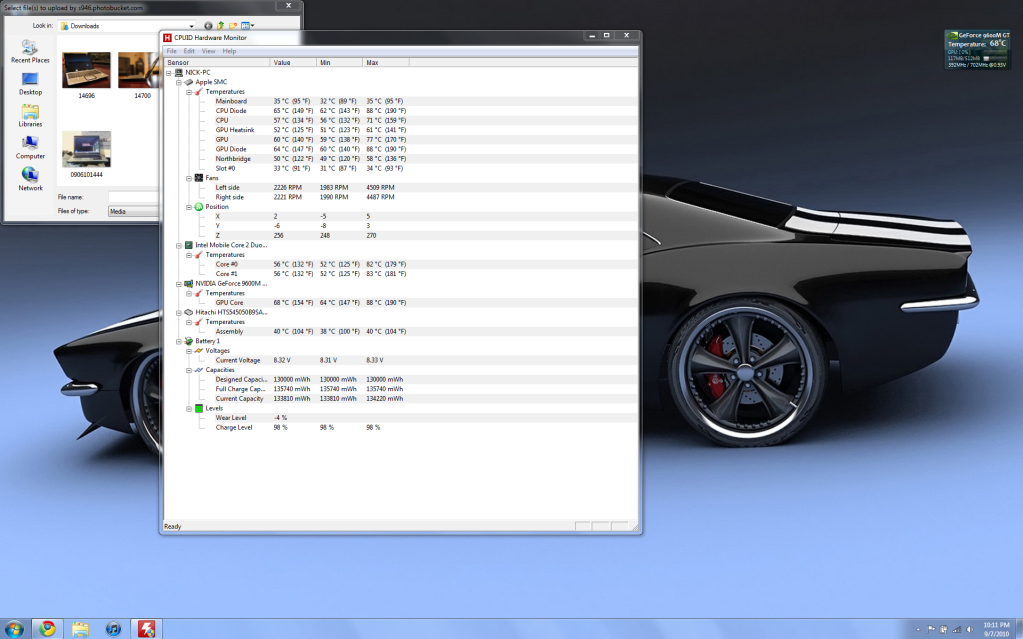Open the Windows Start menu
Screen dimensions: 1023x639
click(x=14, y=629)
